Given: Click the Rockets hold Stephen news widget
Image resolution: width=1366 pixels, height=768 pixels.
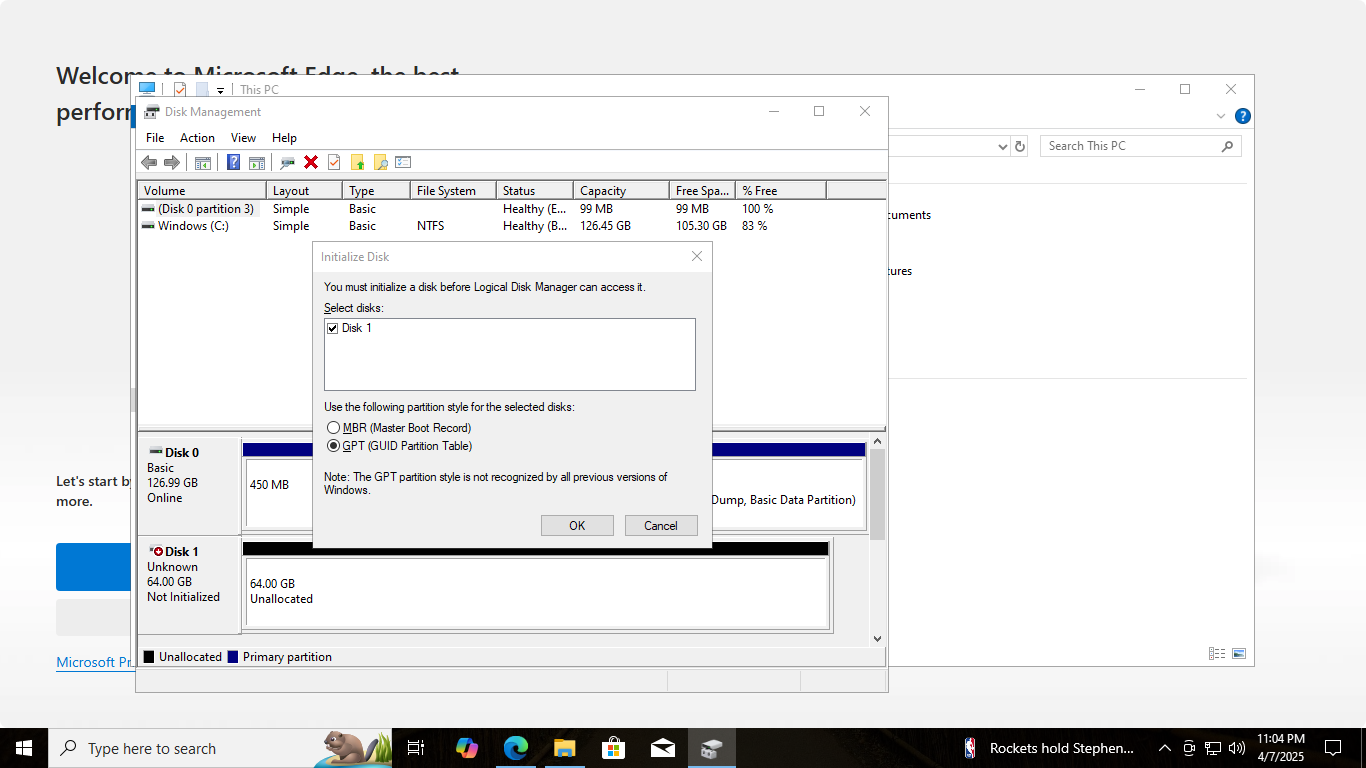Looking at the screenshot, I should (1049, 748).
